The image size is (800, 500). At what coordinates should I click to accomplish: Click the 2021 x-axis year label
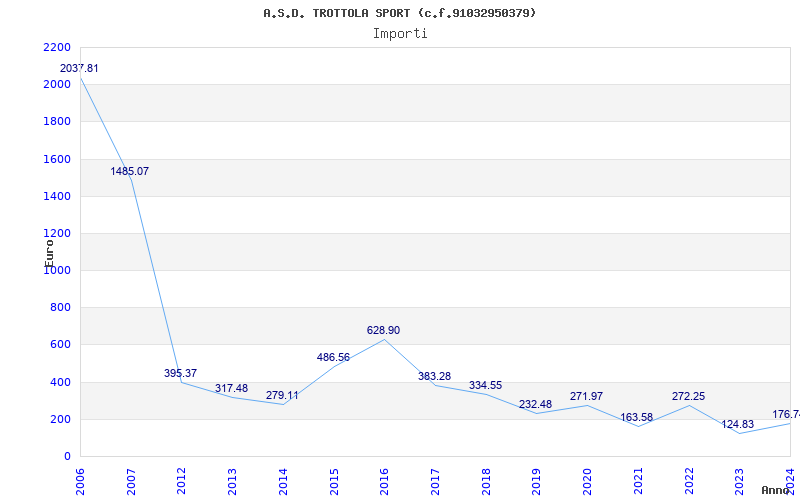638,482
